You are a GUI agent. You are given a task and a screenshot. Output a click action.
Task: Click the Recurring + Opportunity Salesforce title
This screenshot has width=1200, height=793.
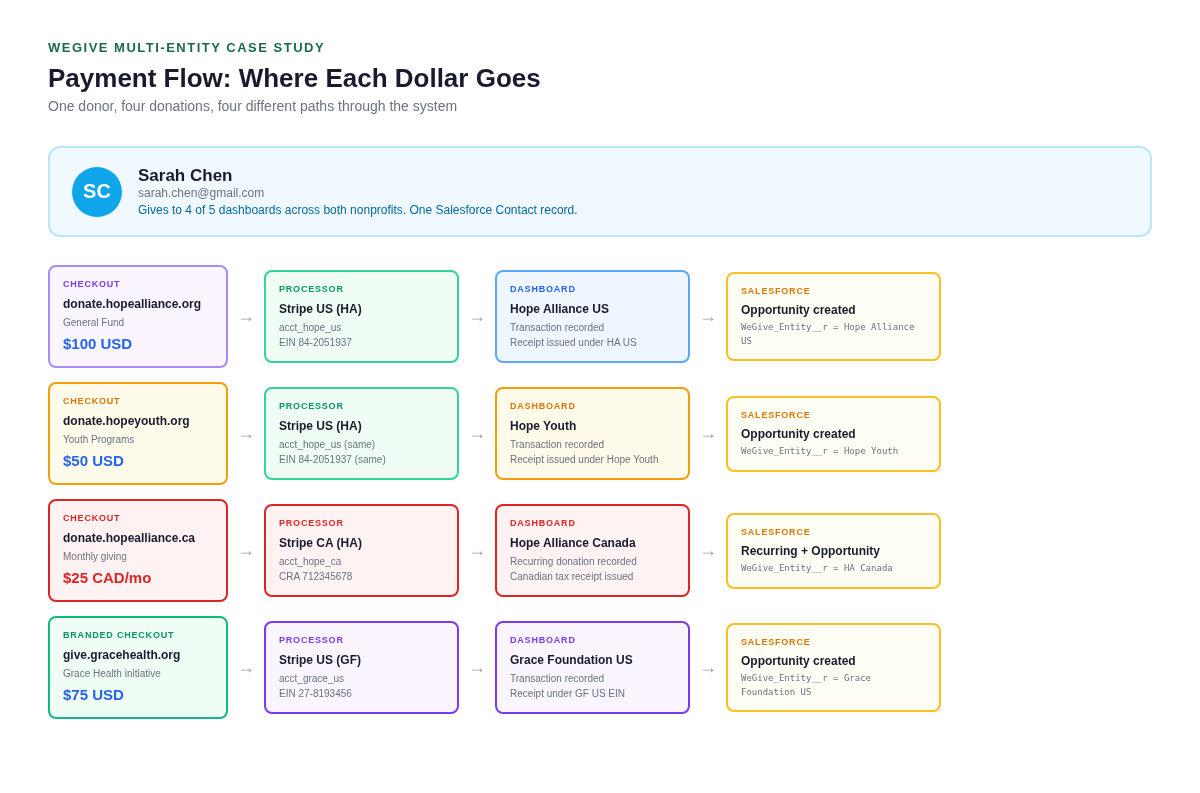click(x=810, y=551)
